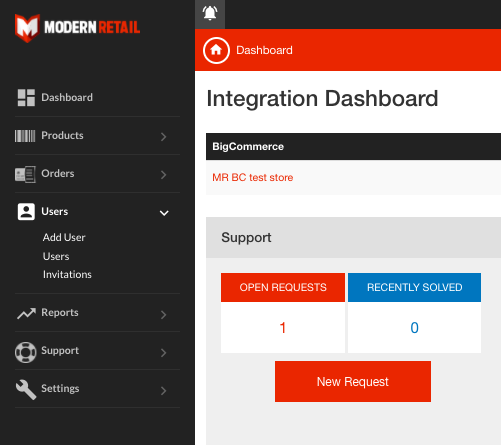Open the Users list sub-item
Screen dimensions: 501x445
(56, 256)
